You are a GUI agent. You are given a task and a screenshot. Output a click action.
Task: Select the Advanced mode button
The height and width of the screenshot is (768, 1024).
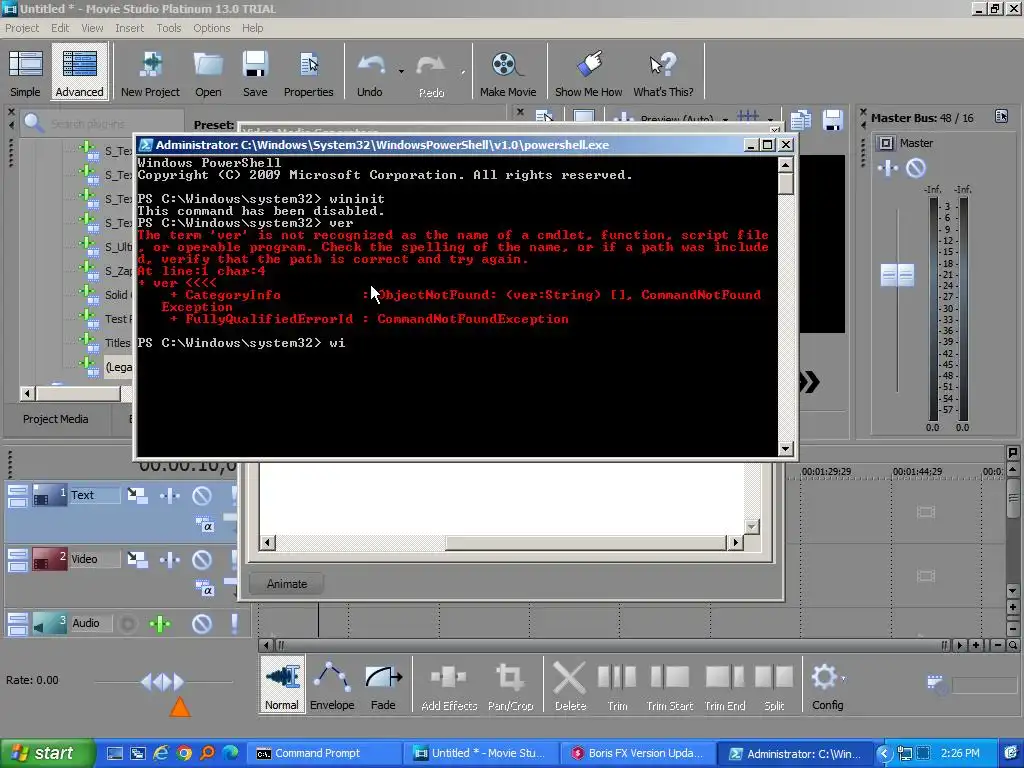coord(79,72)
